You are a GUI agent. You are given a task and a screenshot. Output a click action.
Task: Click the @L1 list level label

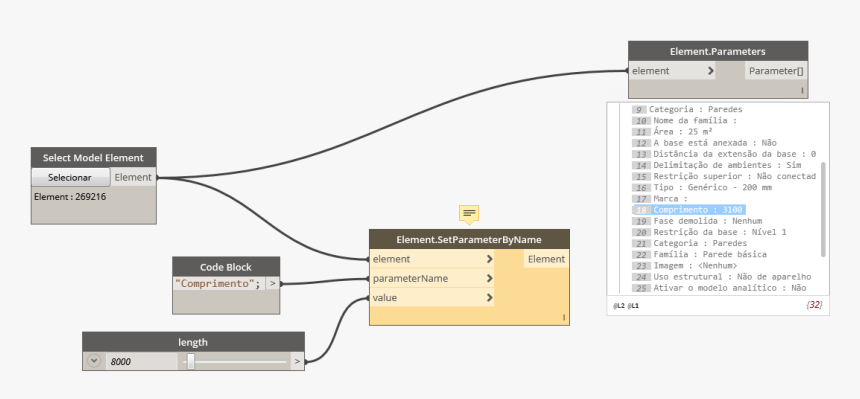click(633, 306)
